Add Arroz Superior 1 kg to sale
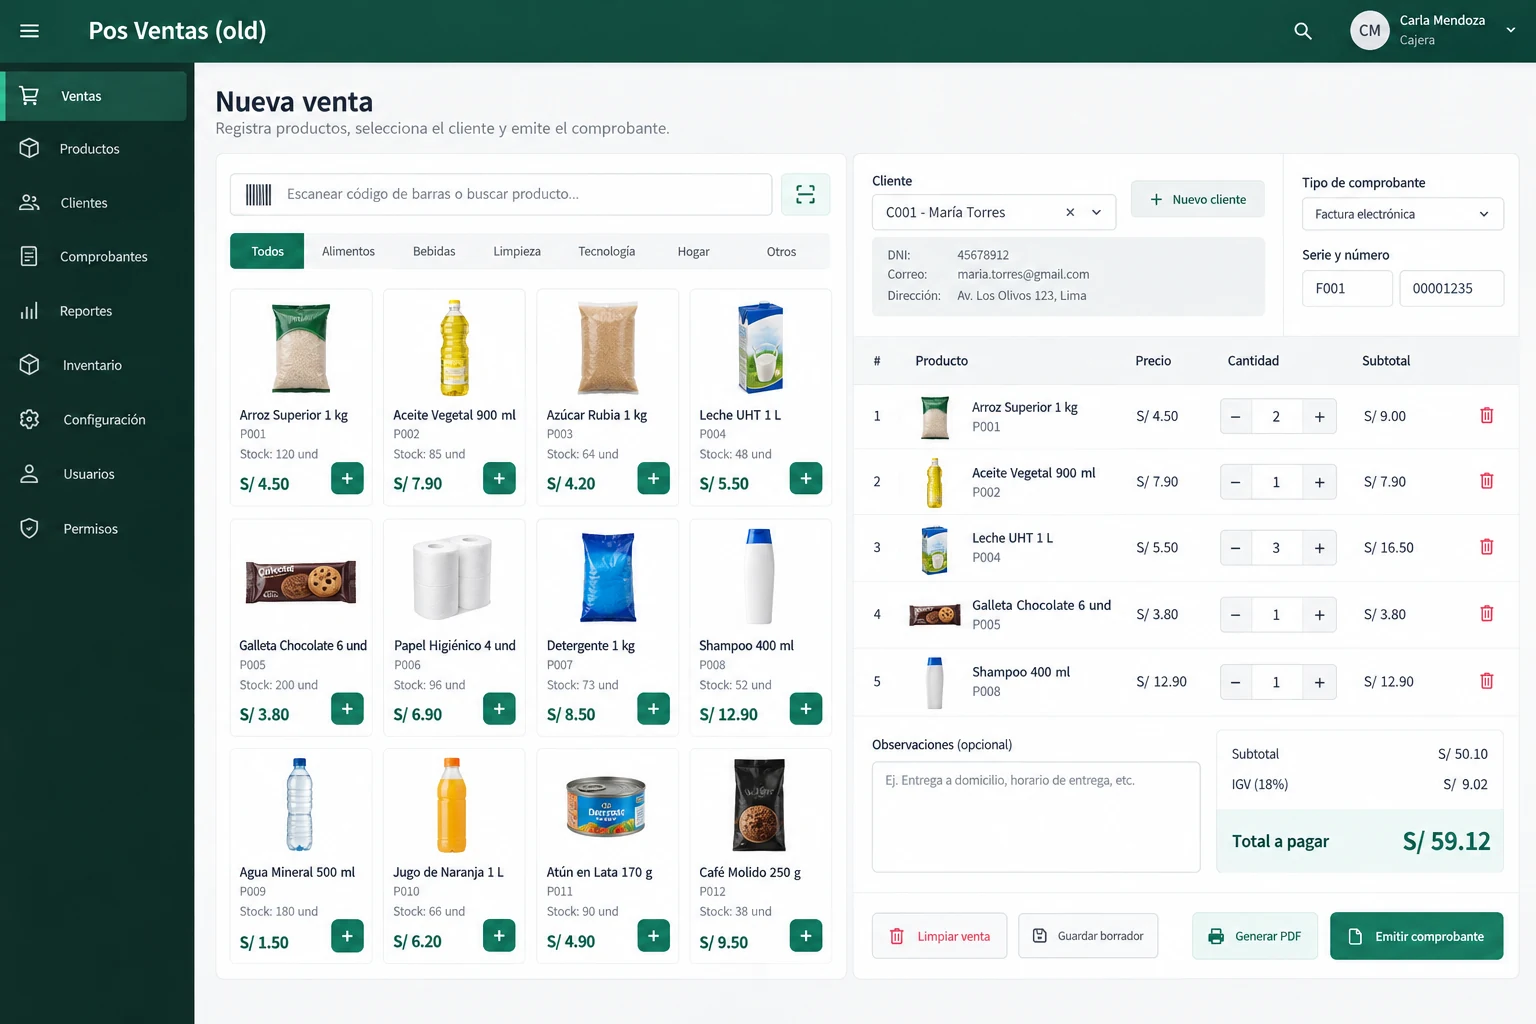 (x=347, y=478)
